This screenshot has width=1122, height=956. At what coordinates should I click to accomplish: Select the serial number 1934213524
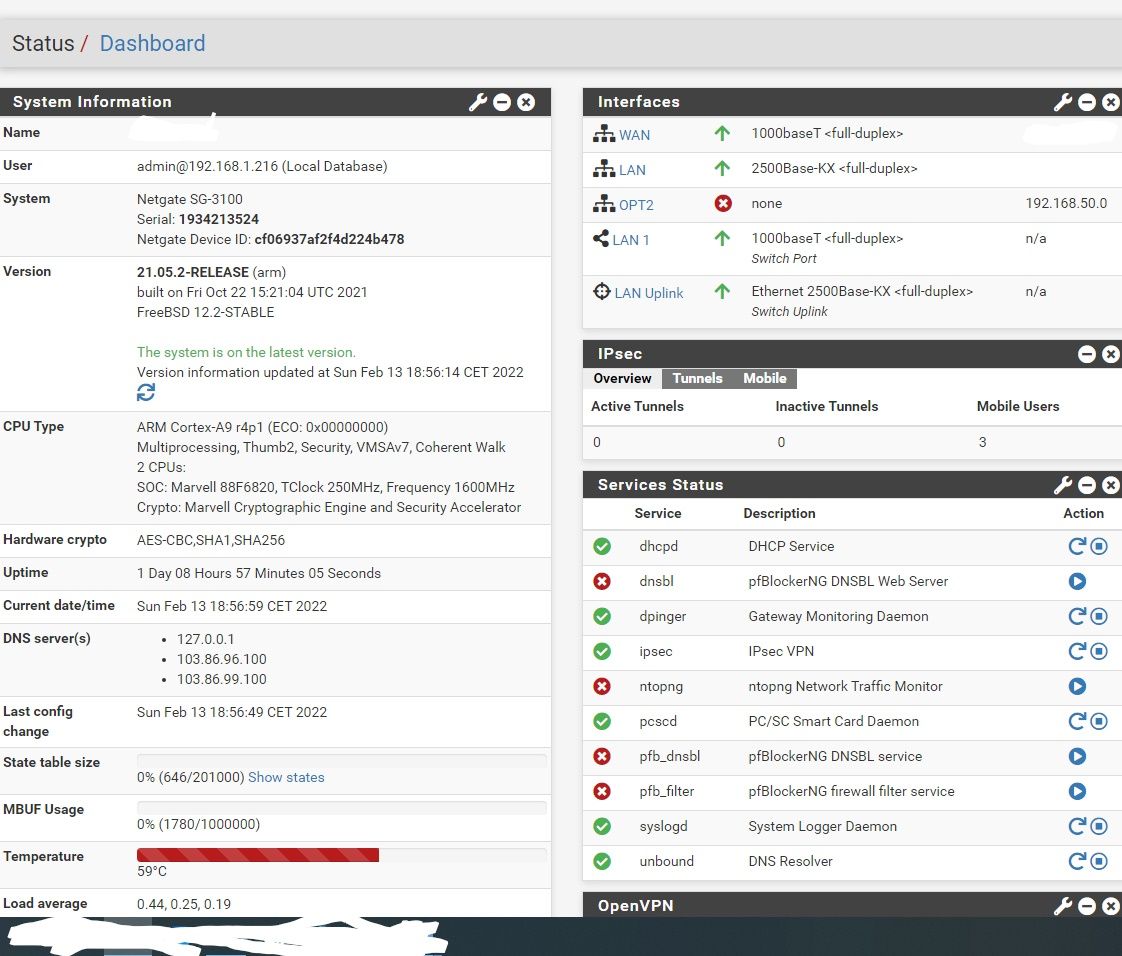pyautogui.click(x=219, y=219)
